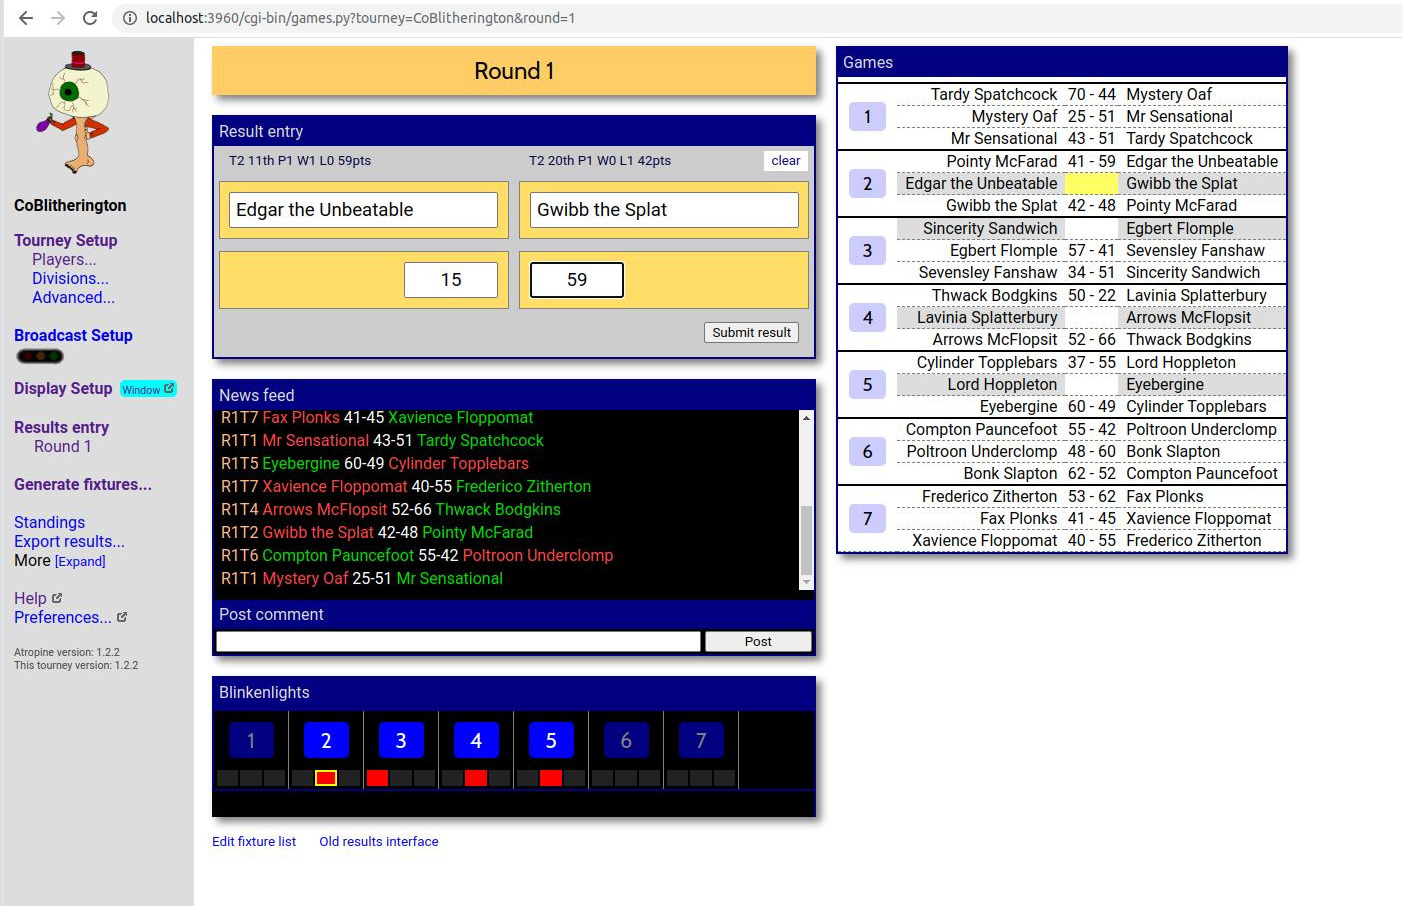Select table 5 Blinkenlights button
The height and width of the screenshot is (906, 1403).
point(550,741)
